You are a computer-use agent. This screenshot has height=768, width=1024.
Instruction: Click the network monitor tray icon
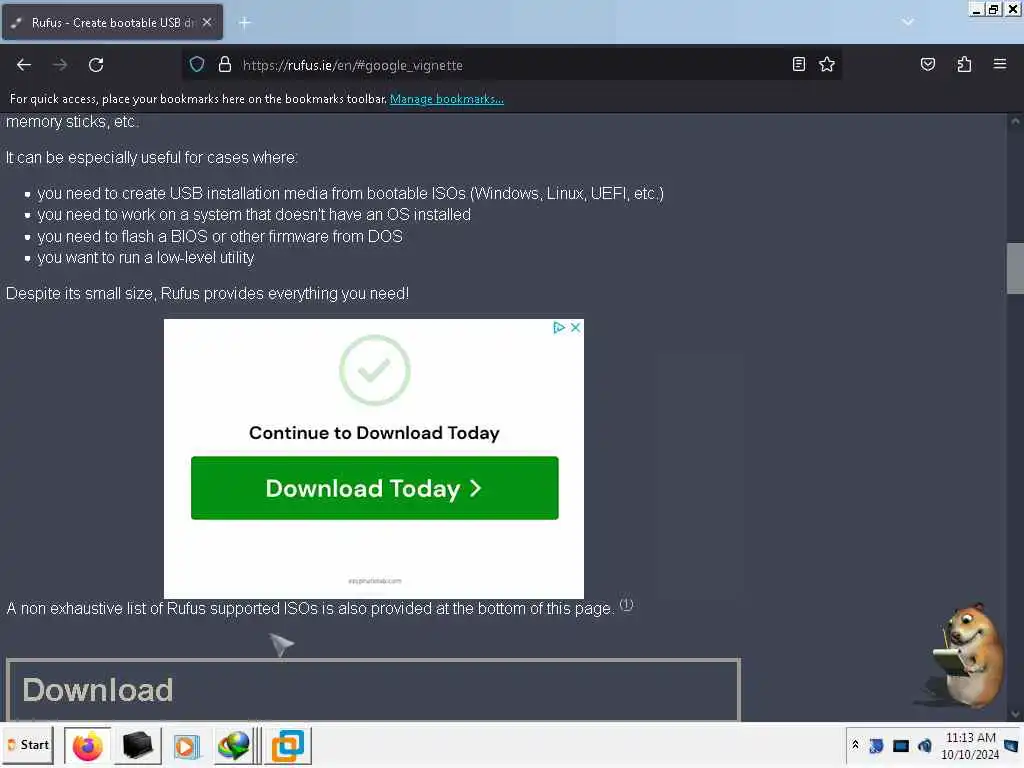point(901,746)
